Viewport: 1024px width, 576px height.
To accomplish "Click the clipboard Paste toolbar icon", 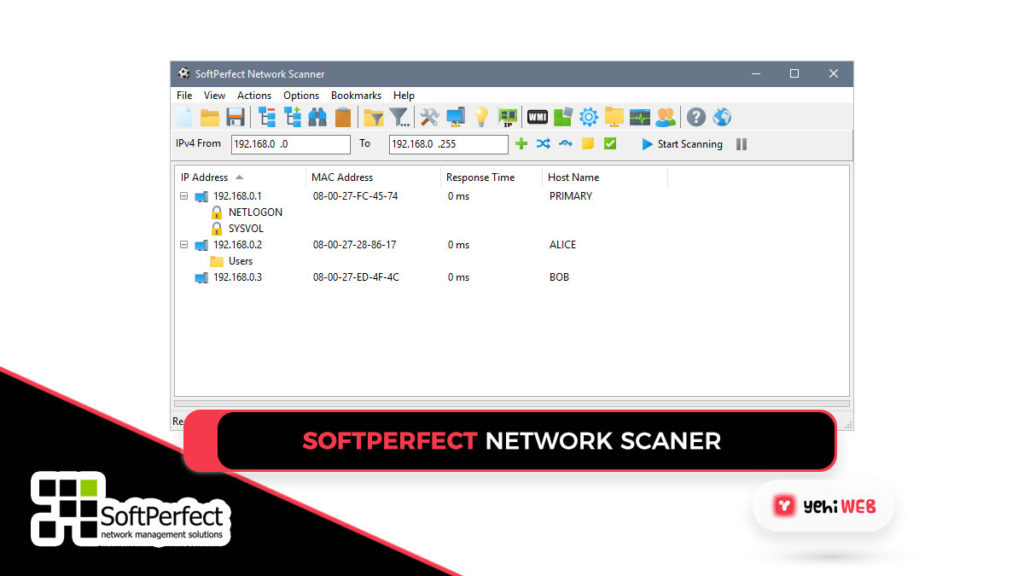I will pyautogui.click(x=343, y=117).
